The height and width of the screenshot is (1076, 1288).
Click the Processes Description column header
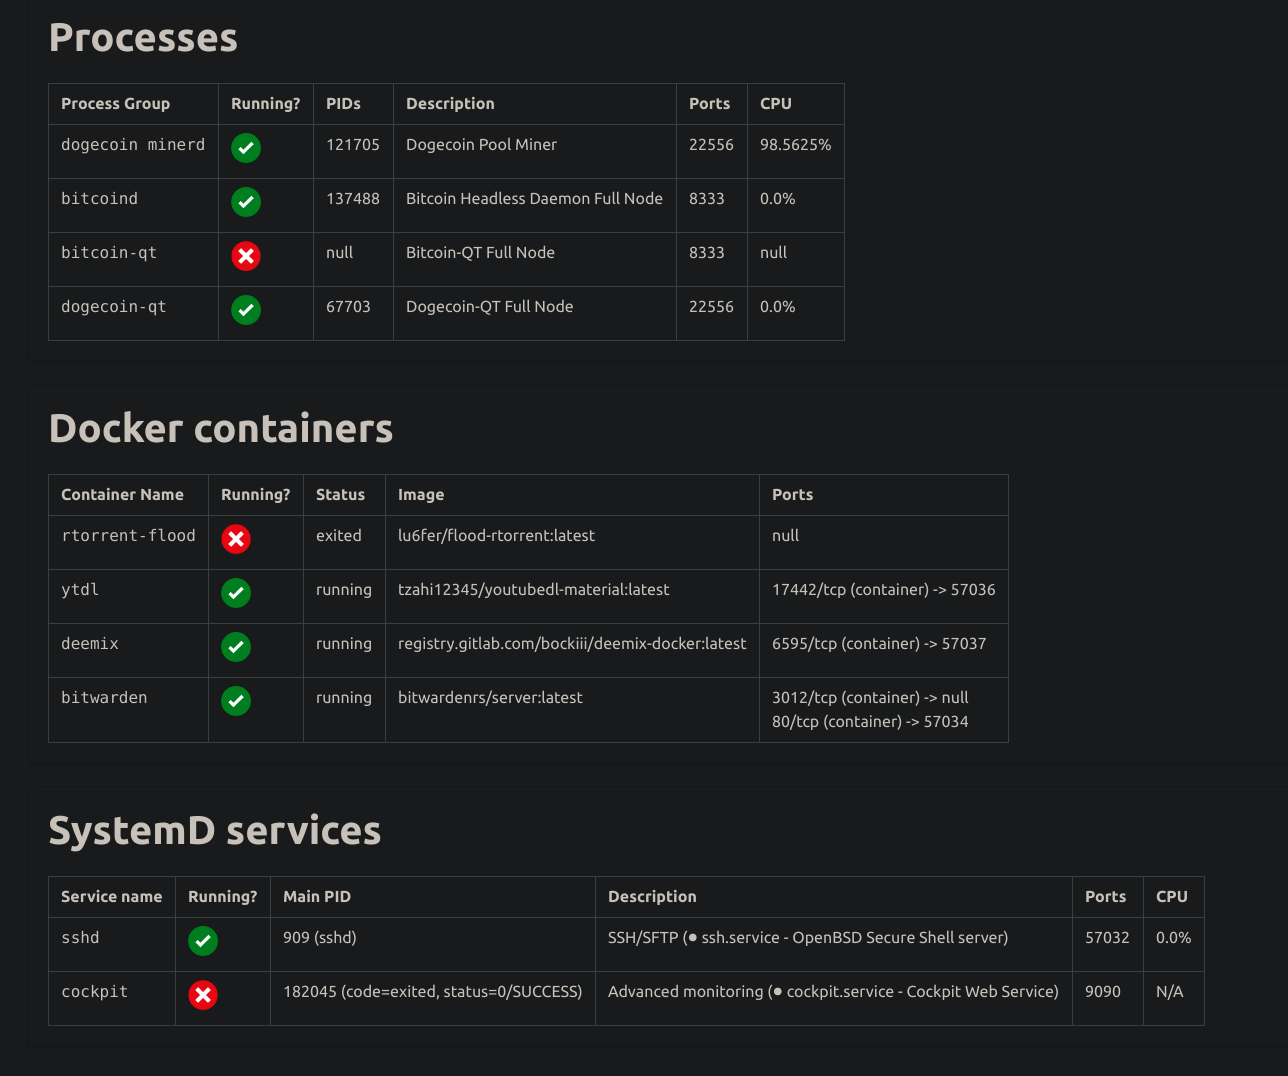click(450, 104)
